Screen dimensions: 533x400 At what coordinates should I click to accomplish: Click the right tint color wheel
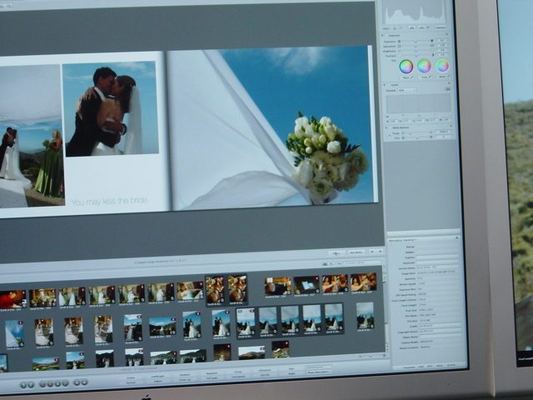442,65
